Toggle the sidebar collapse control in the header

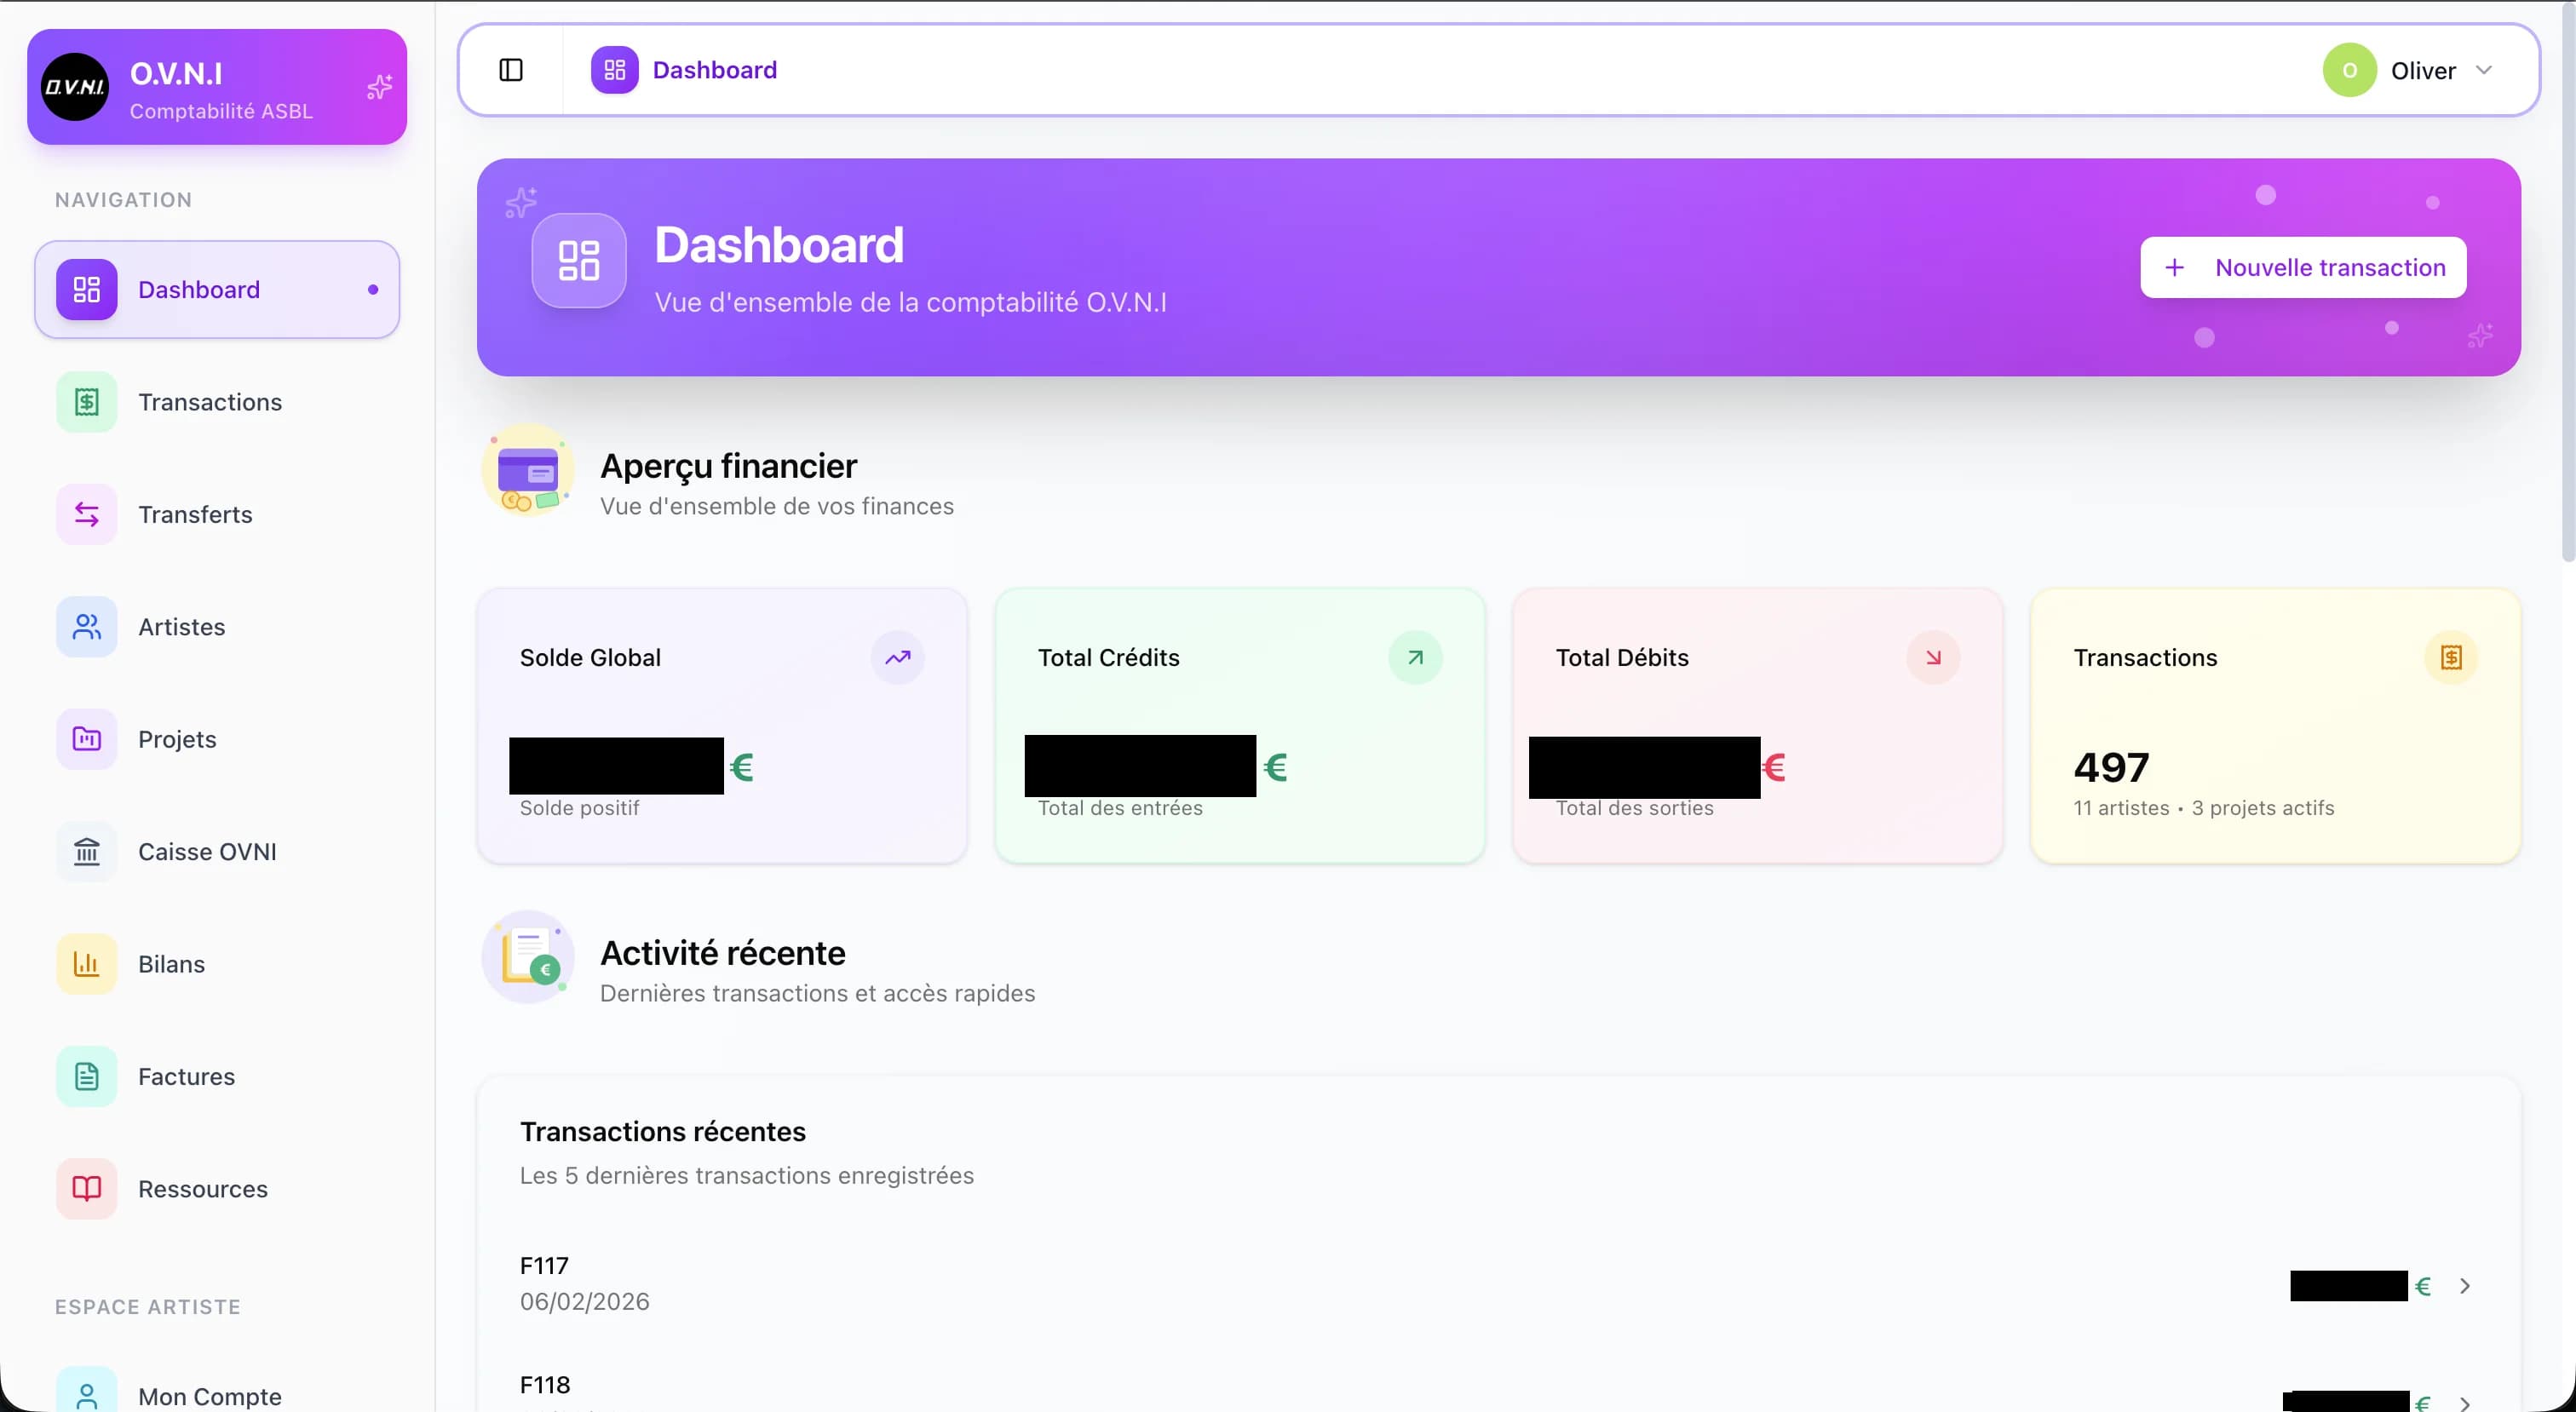[511, 69]
